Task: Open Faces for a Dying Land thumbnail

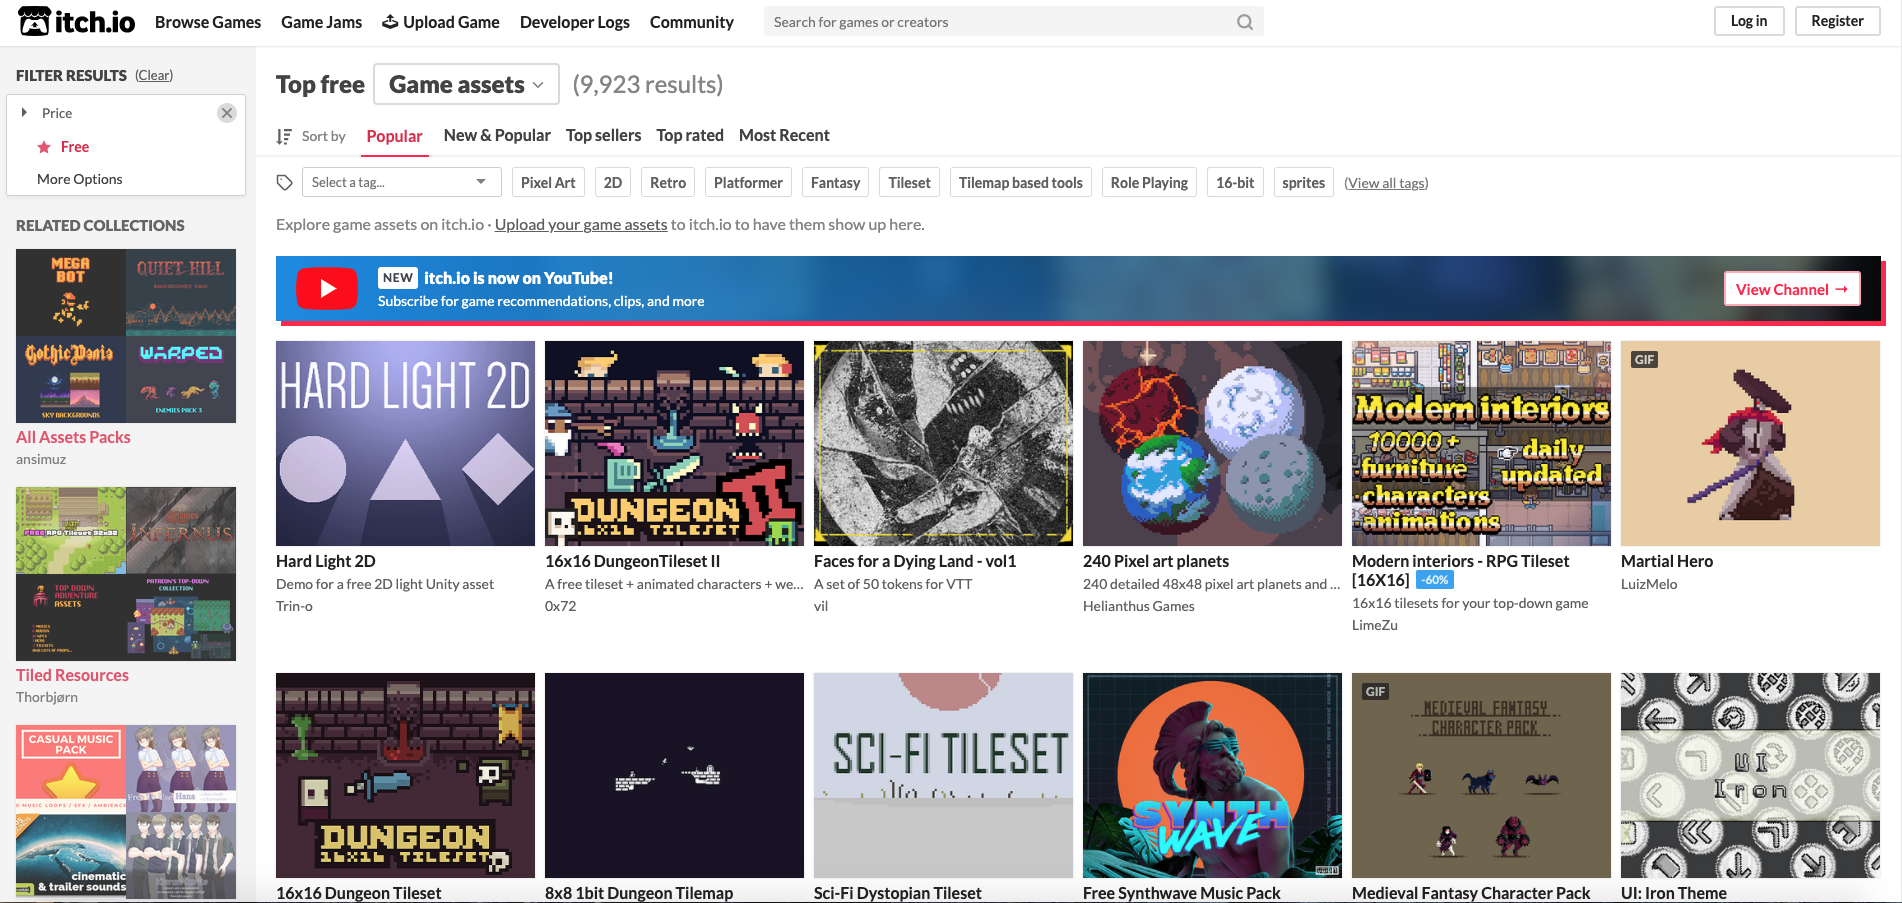Action: pos(943,443)
